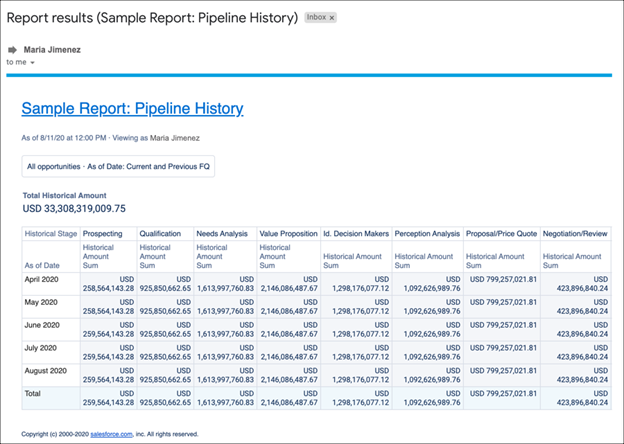Select the Qualification column header
624x444 pixels.
(160, 233)
